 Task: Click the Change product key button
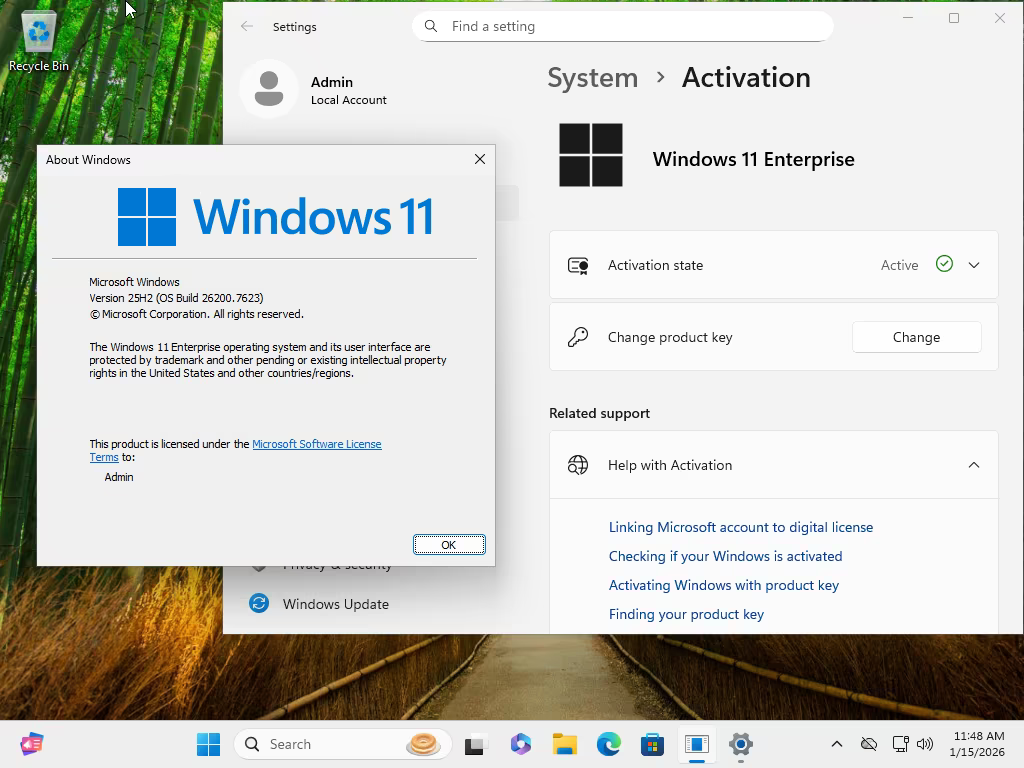[916, 337]
